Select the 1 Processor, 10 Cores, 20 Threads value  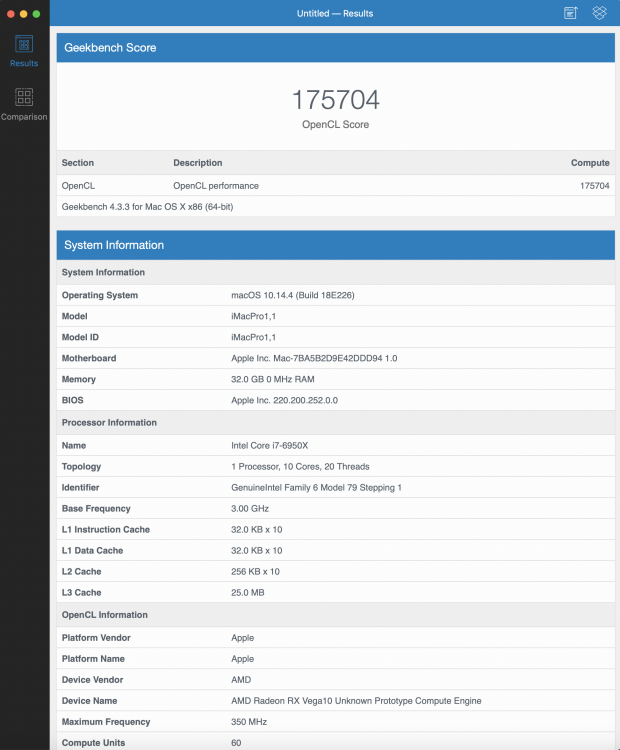pyautogui.click(x=300, y=466)
